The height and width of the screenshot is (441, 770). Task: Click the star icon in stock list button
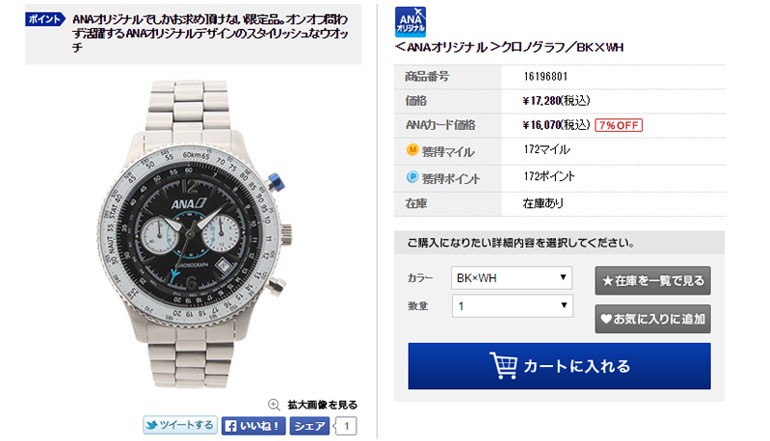(x=607, y=281)
